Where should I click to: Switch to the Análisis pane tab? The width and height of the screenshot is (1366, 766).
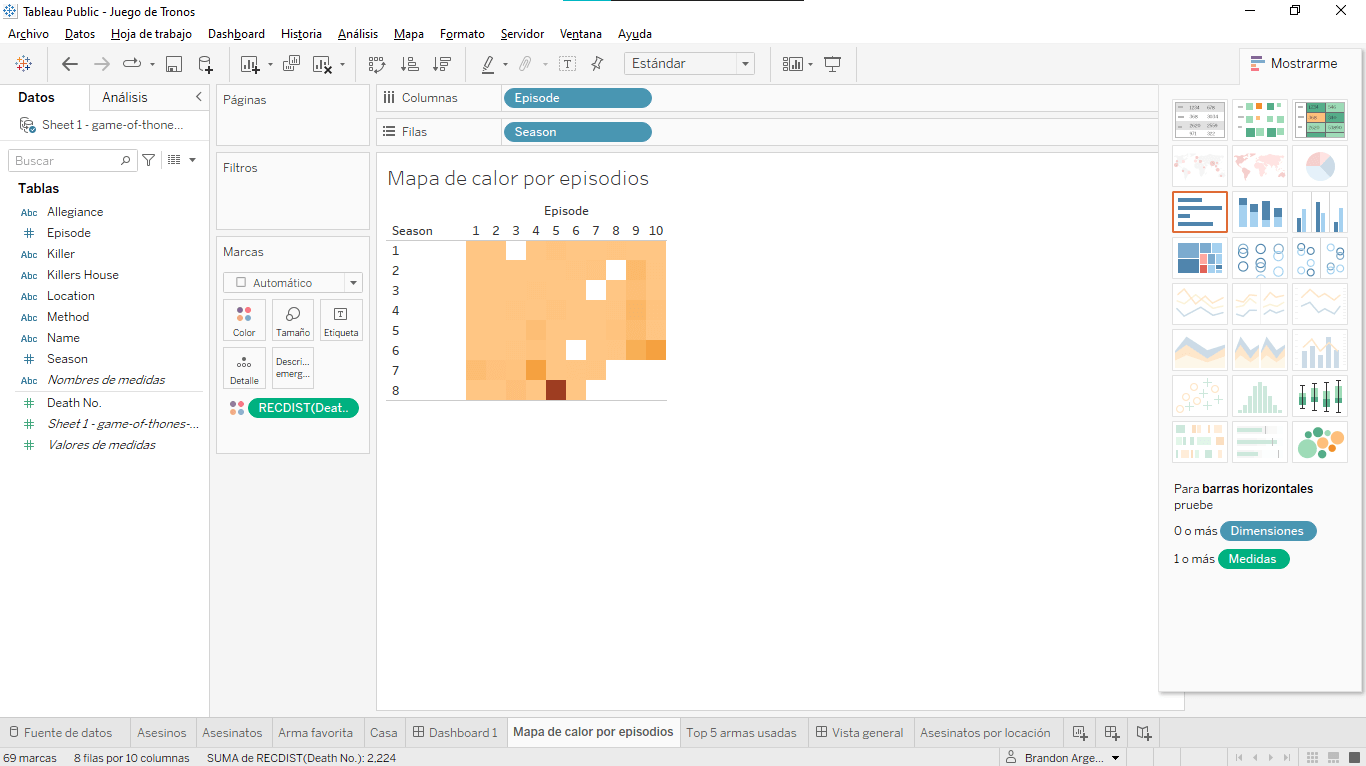point(125,97)
